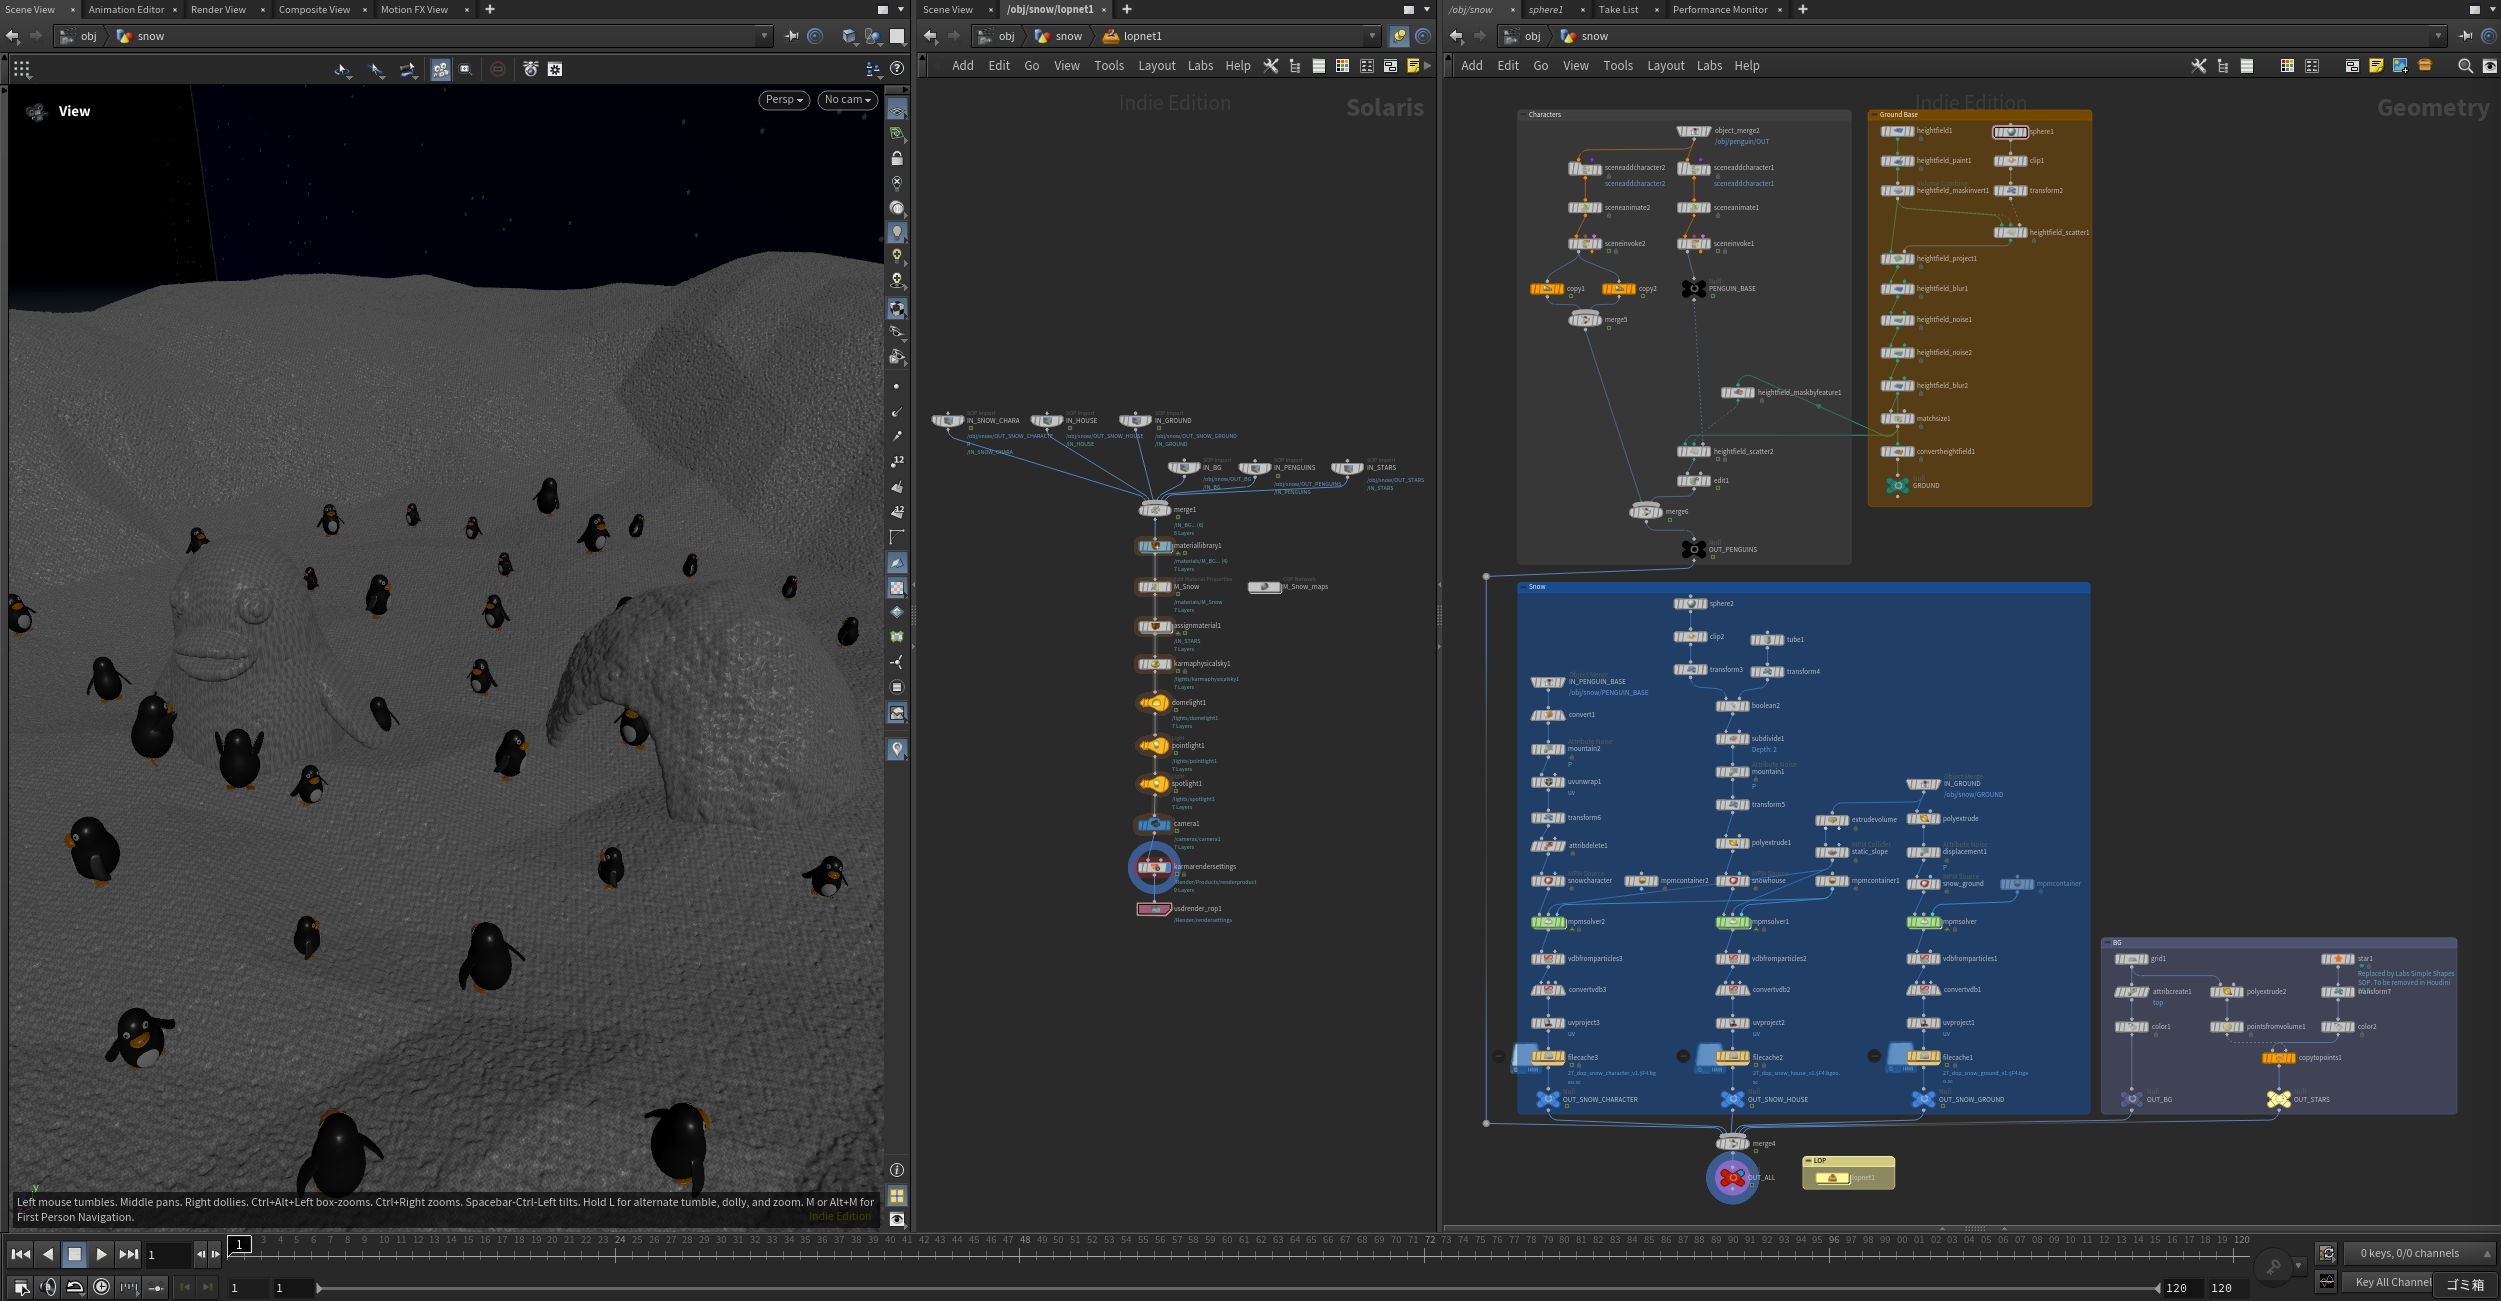
Task: Click the Play forward button in playbar
Action: pyautogui.click(x=101, y=1254)
